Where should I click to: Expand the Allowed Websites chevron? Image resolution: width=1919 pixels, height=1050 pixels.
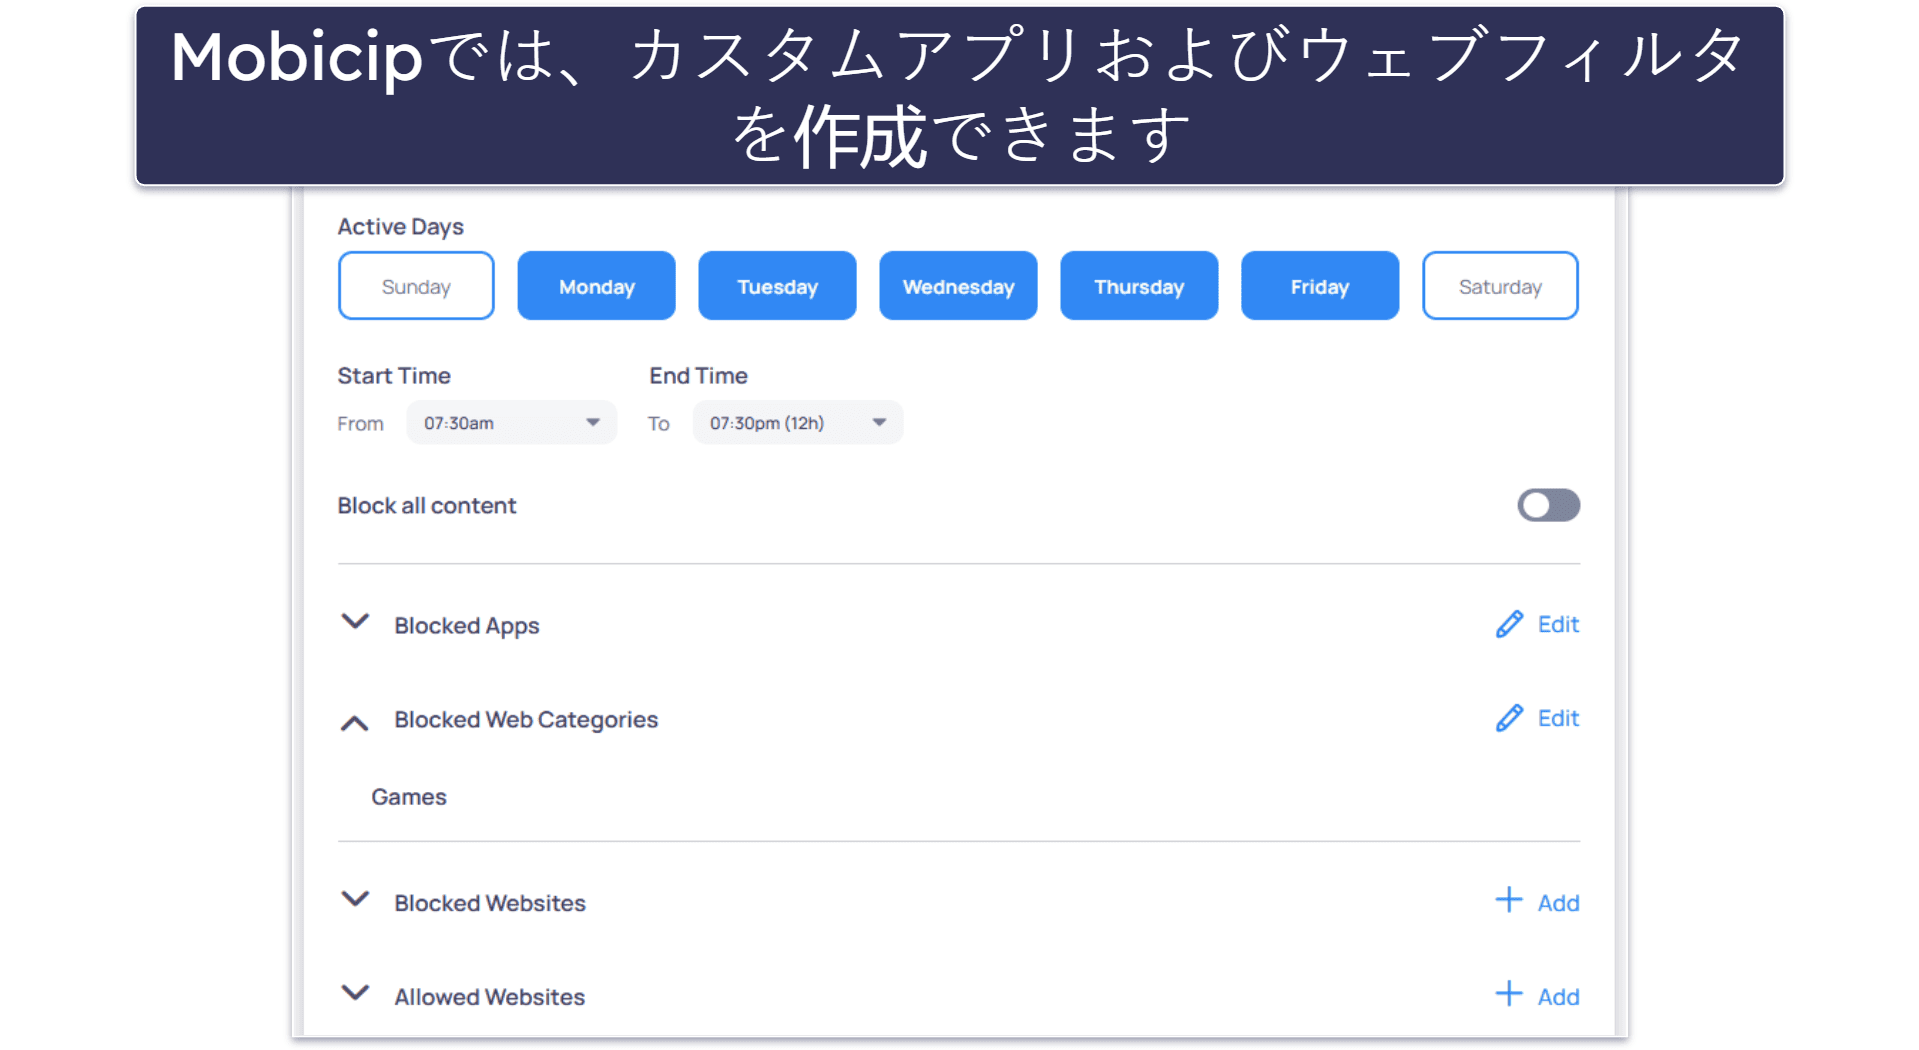tap(355, 993)
